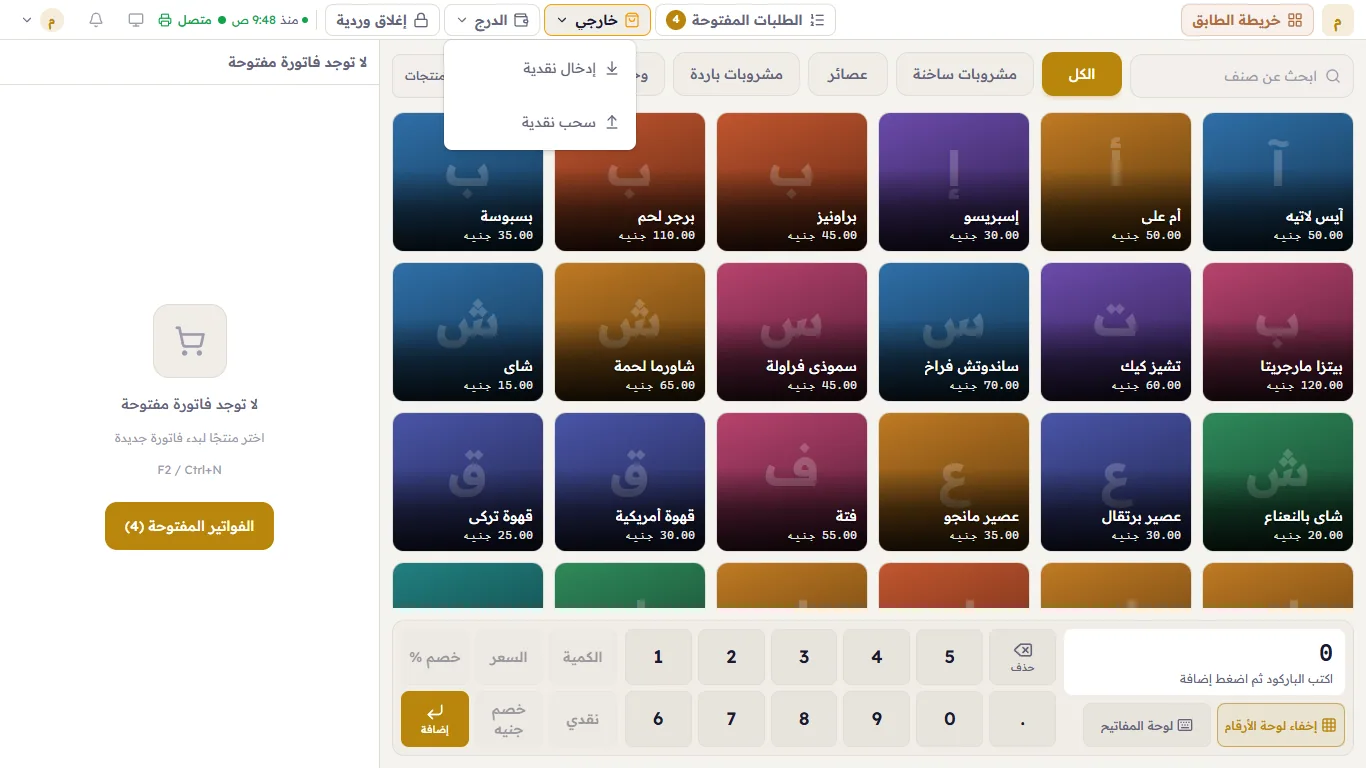
Task: Collapse the الدرج cash drawer dropdown
Action: (x=491, y=20)
